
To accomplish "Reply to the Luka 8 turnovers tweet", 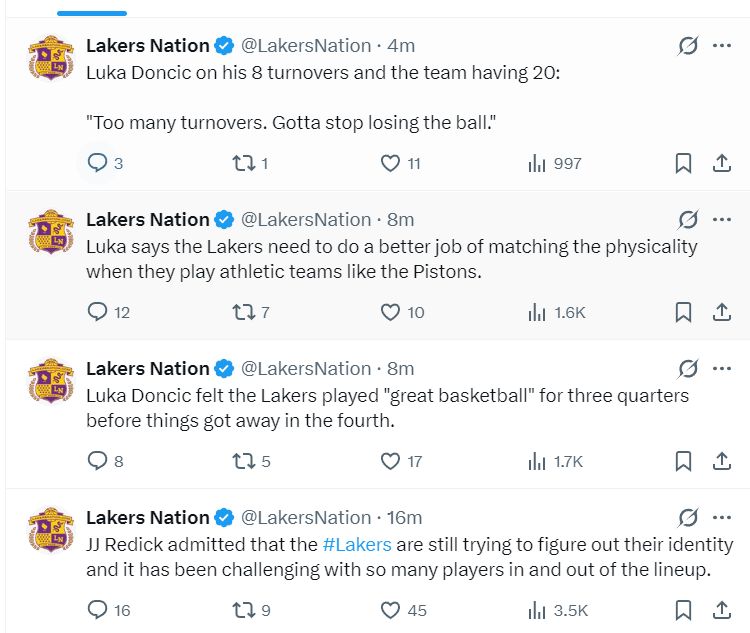I will pyautogui.click(x=97, y=163).
